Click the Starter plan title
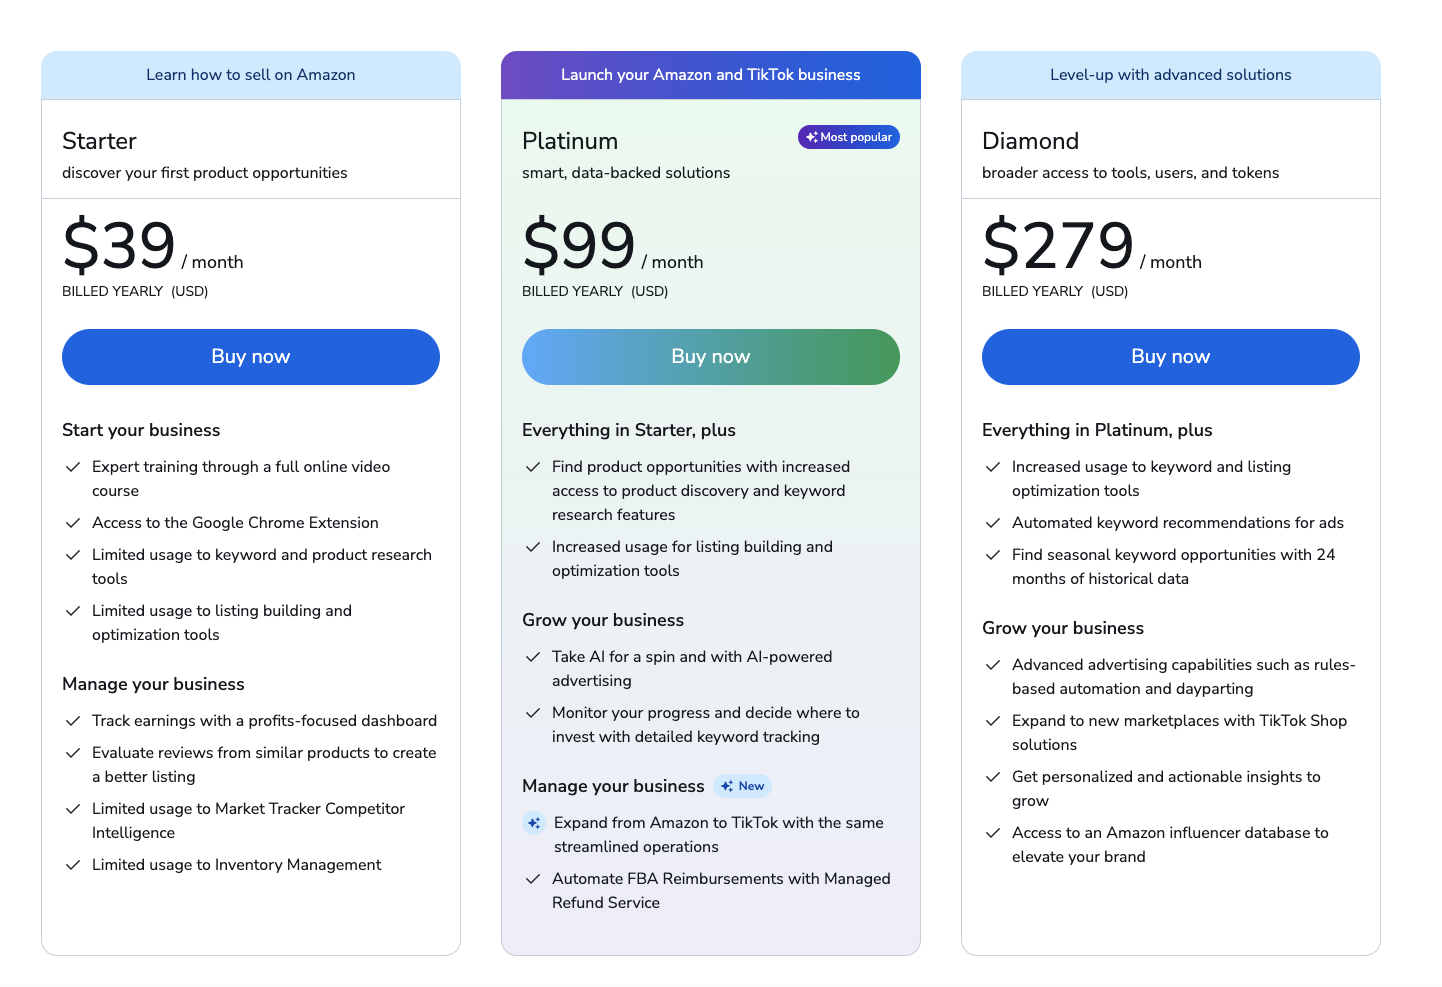1442x987 pixels. click(x=99, y=141)
